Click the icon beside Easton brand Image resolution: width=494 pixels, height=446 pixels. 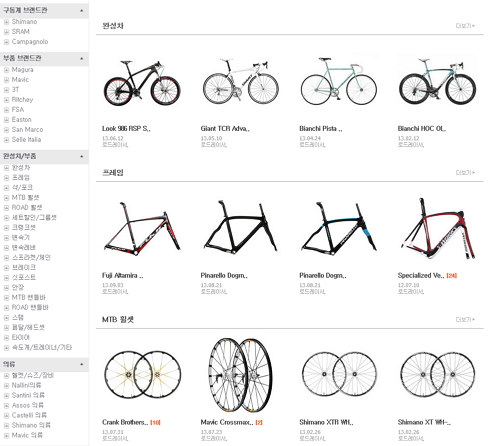(x=6, y=120)
